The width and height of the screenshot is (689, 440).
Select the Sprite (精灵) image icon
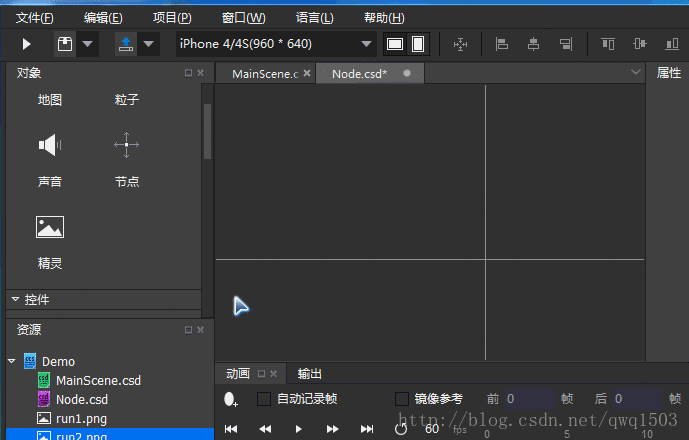pyautogui.click(x=50, y=227)
